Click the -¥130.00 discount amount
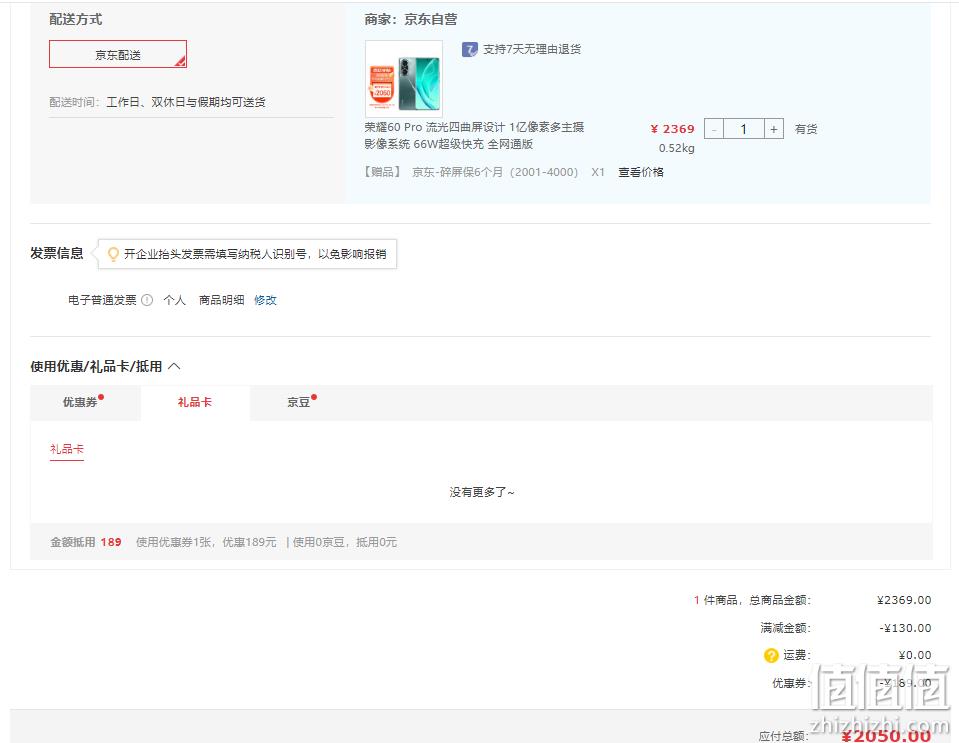 coord(905,628)
